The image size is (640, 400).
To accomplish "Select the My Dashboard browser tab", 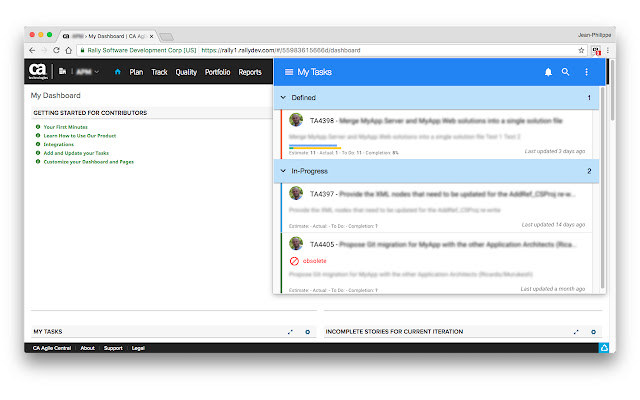I will tap(107, 36).
